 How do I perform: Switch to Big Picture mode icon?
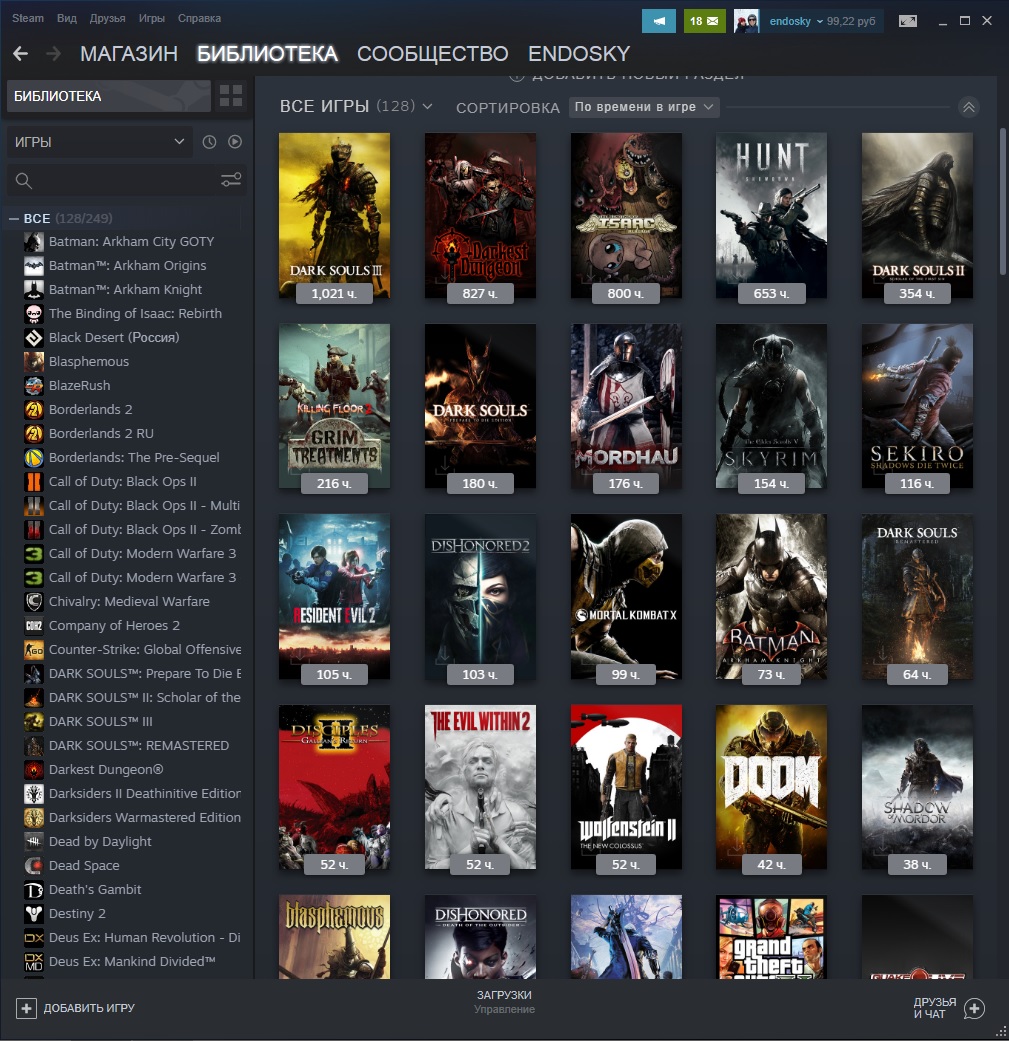pos(907,21)
